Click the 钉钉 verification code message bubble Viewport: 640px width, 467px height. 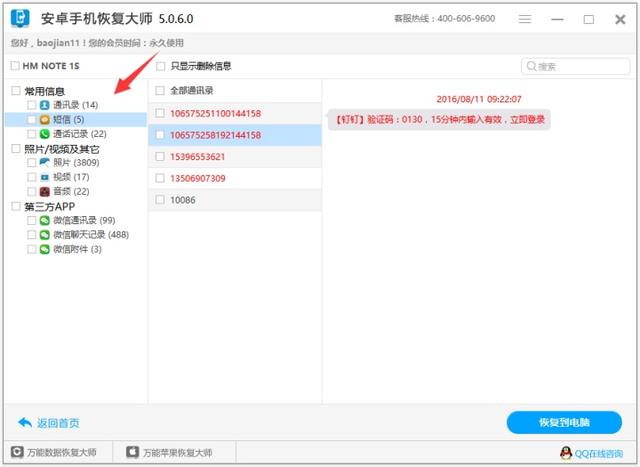pyautogui.click(x=439, y=120)
